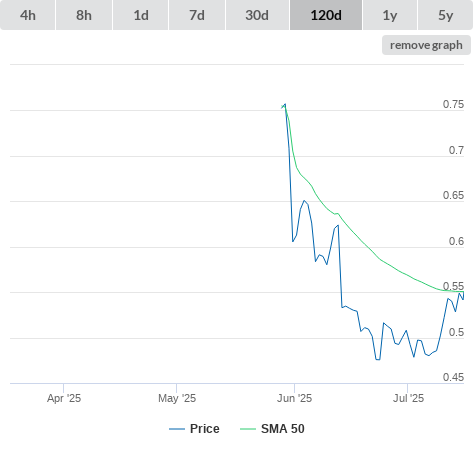Click the remove graph button

coord(426,45)
